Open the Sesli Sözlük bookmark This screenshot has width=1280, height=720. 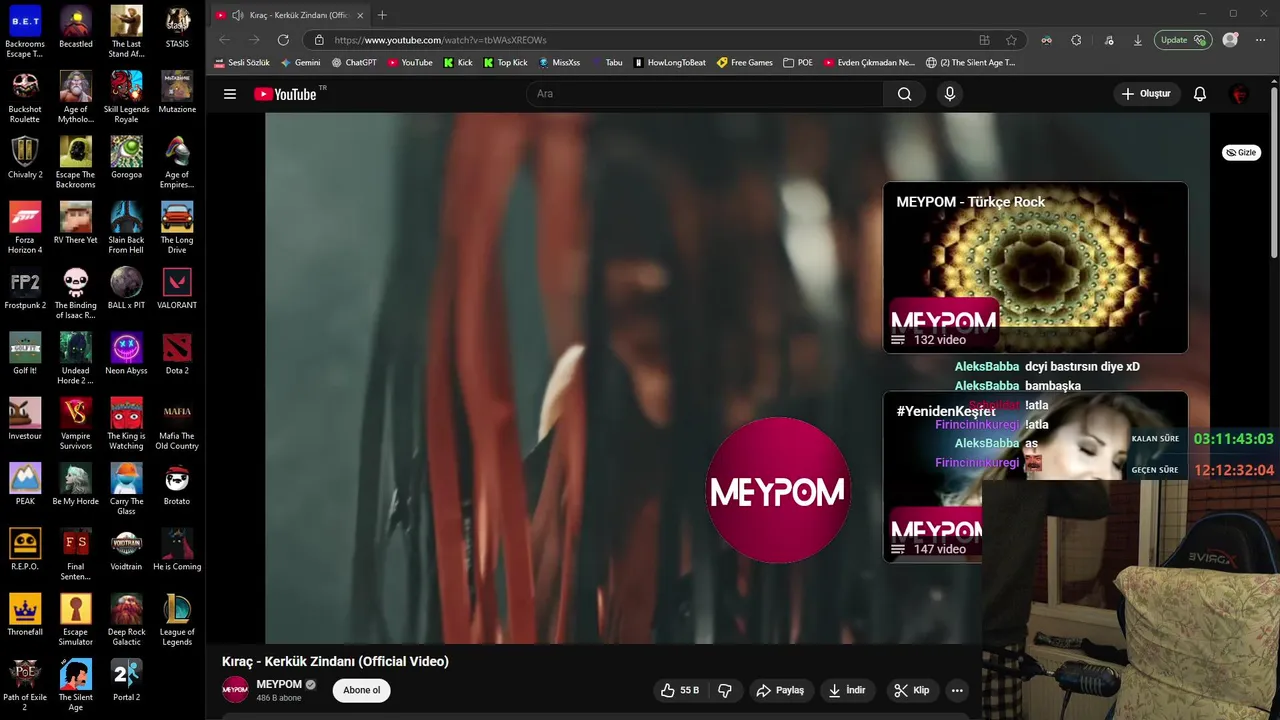[242, 62]
